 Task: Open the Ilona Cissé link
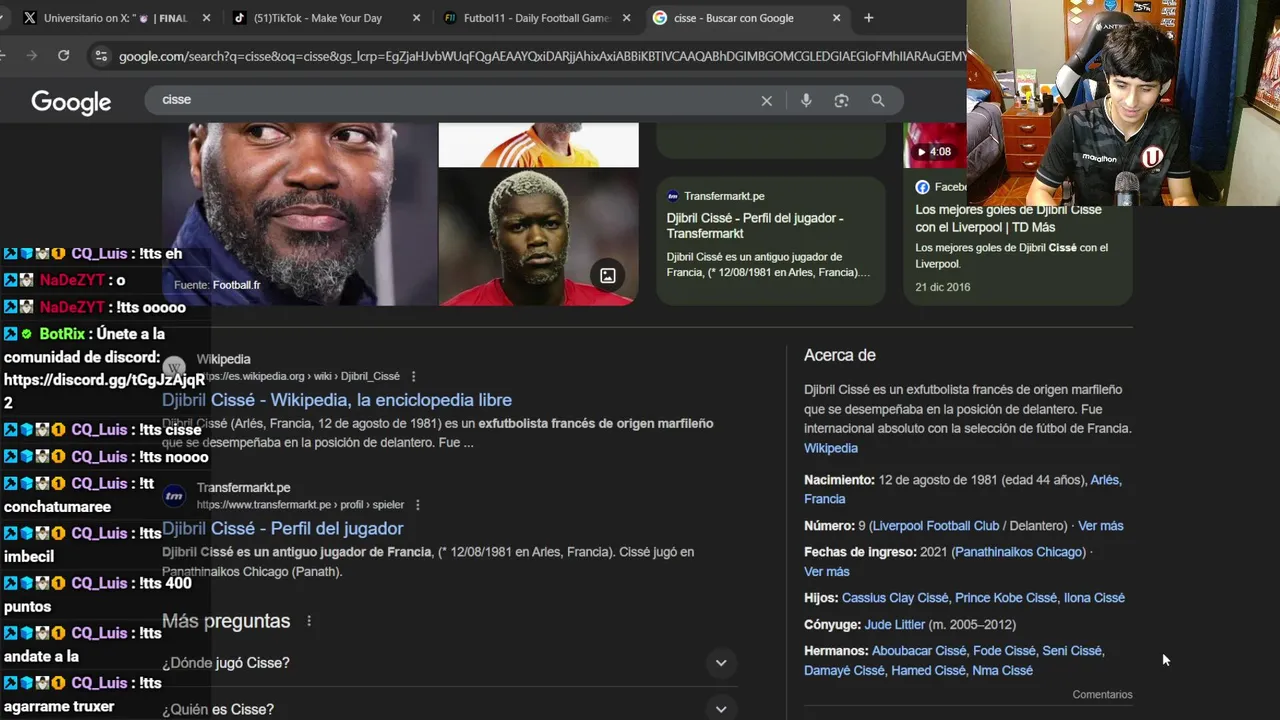pyautogui.click(x=1094, y=598)
